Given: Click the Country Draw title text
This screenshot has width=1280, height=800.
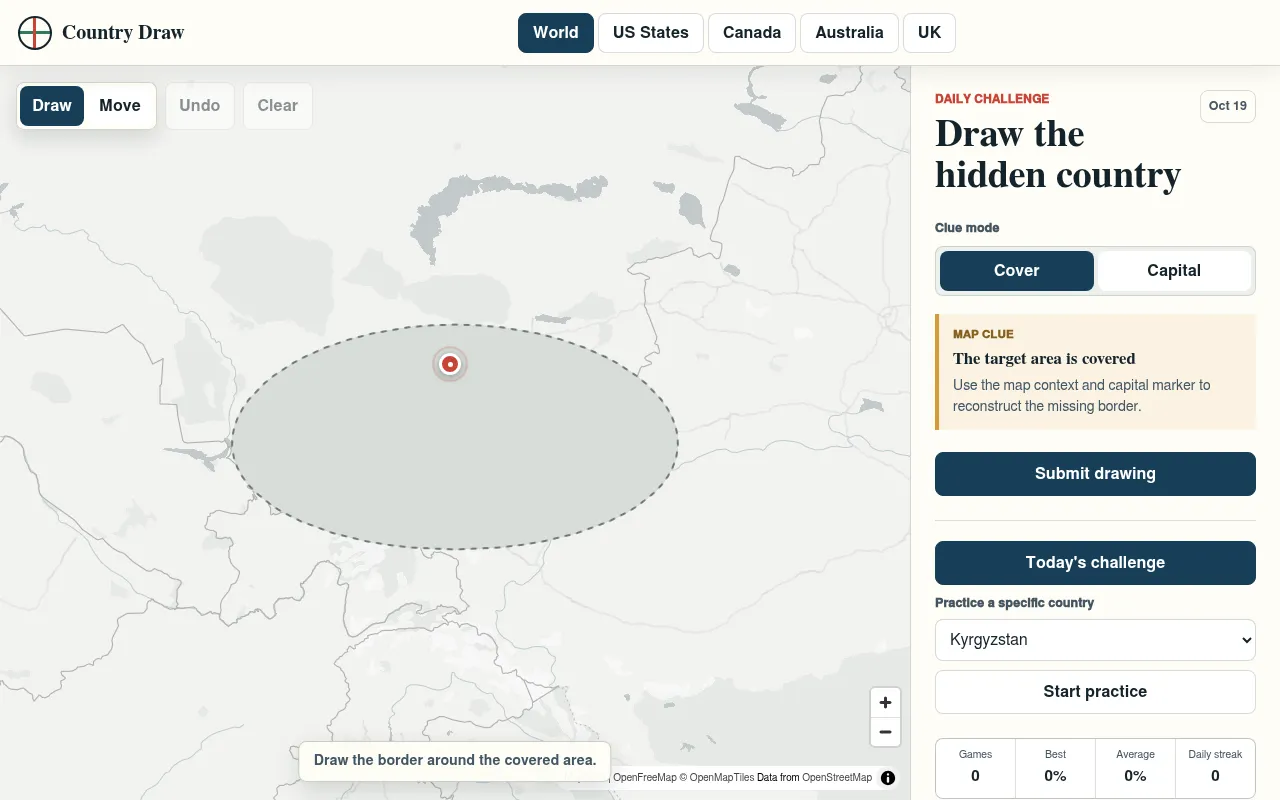Looking at the screenshot, I should [x=123, y=33].
